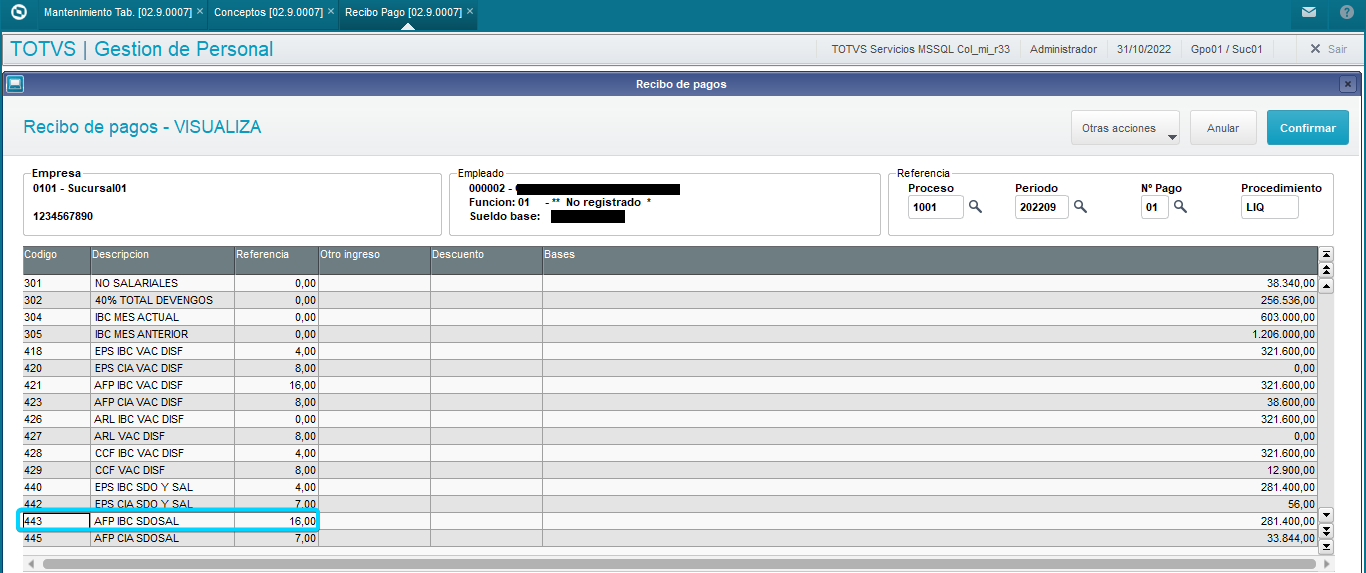
Task: Click Bases value 1.206.000,00
Action: tap(1283, 334)
